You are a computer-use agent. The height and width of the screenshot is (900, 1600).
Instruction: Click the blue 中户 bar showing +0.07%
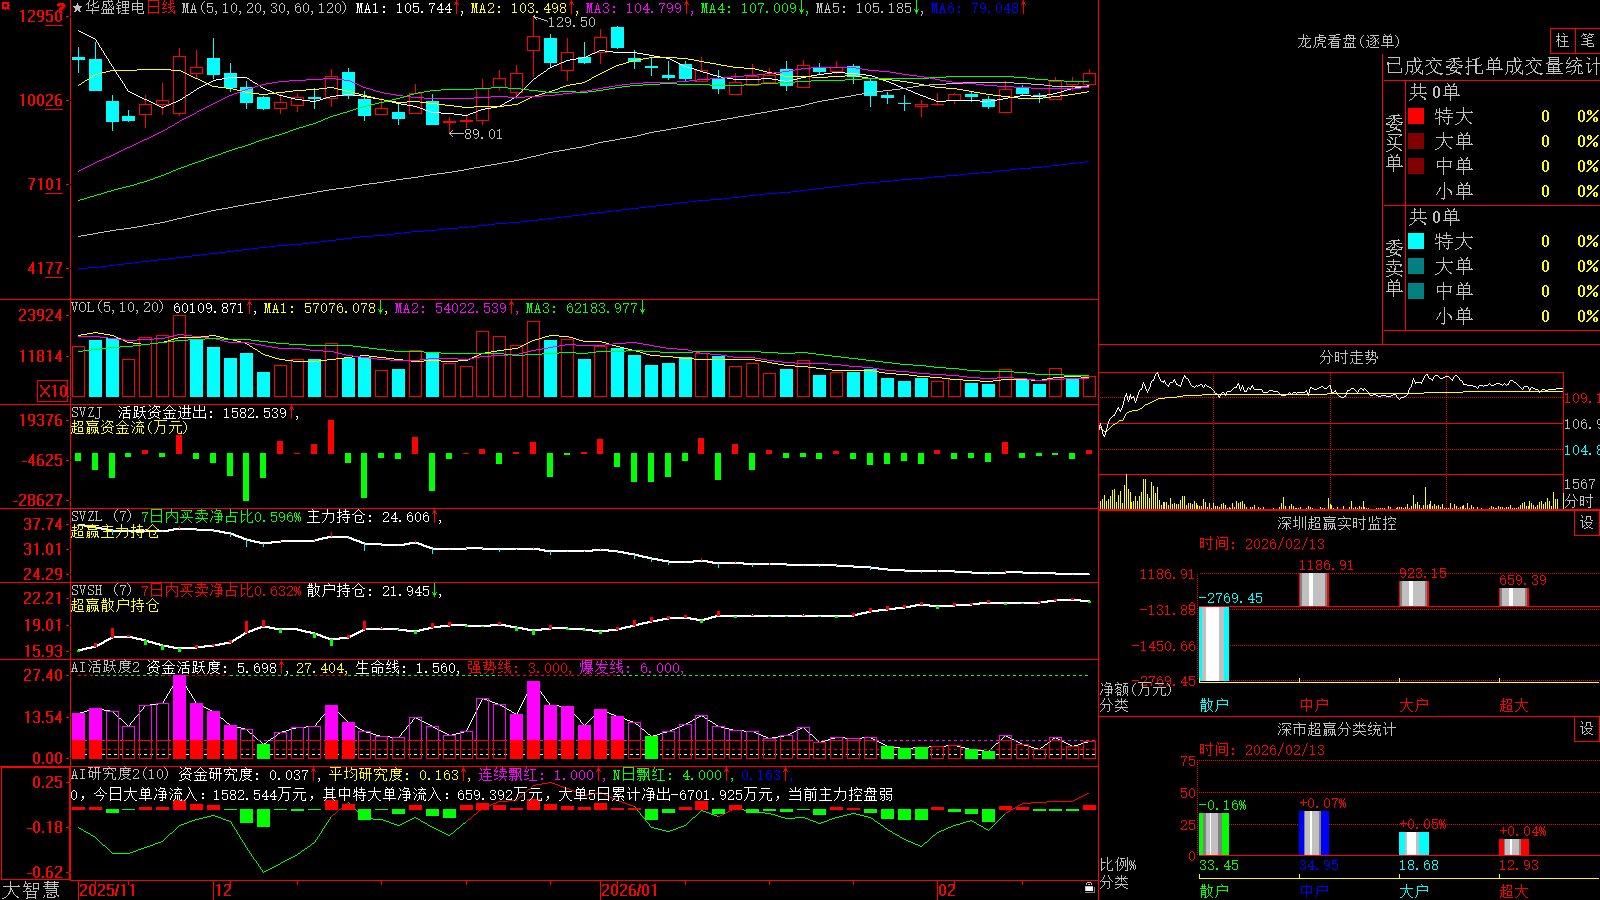(1314, 833)
